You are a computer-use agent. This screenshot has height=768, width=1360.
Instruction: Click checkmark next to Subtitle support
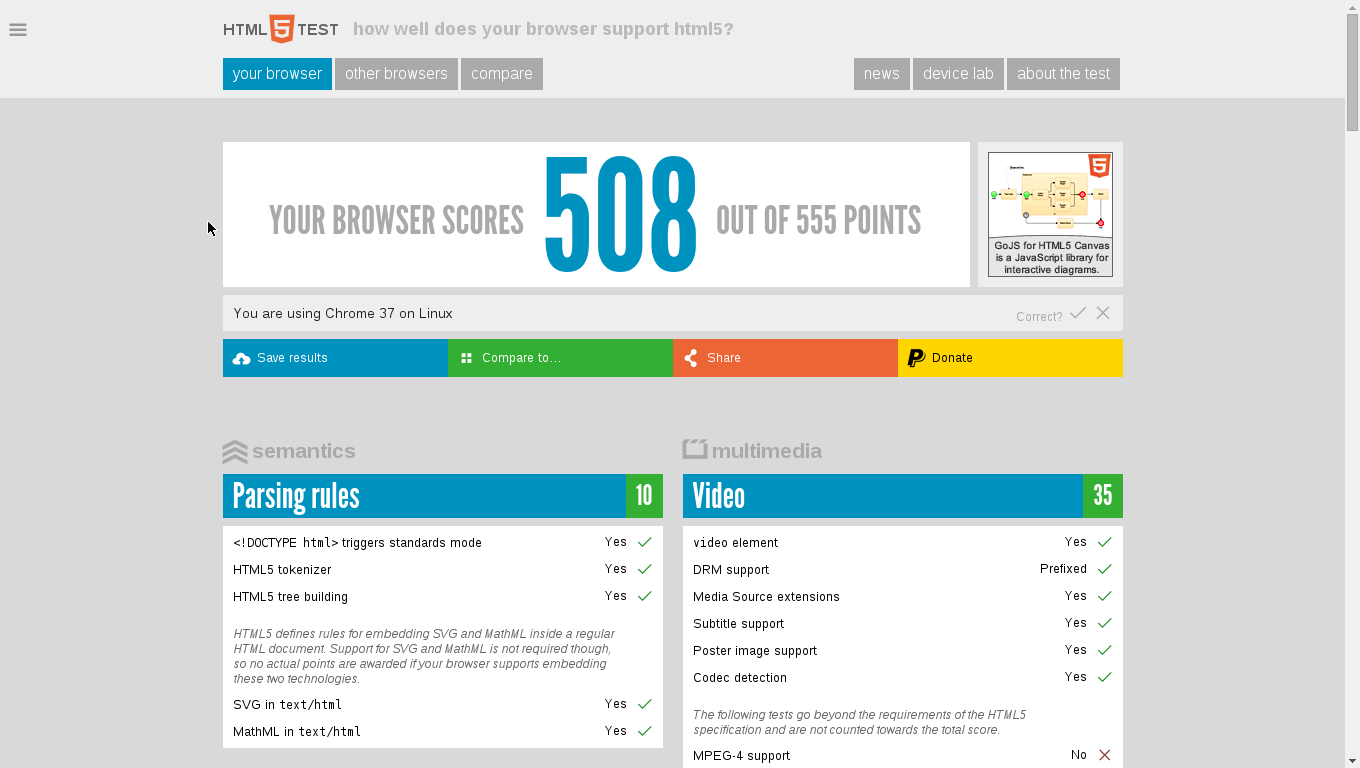pos(1105,623)
